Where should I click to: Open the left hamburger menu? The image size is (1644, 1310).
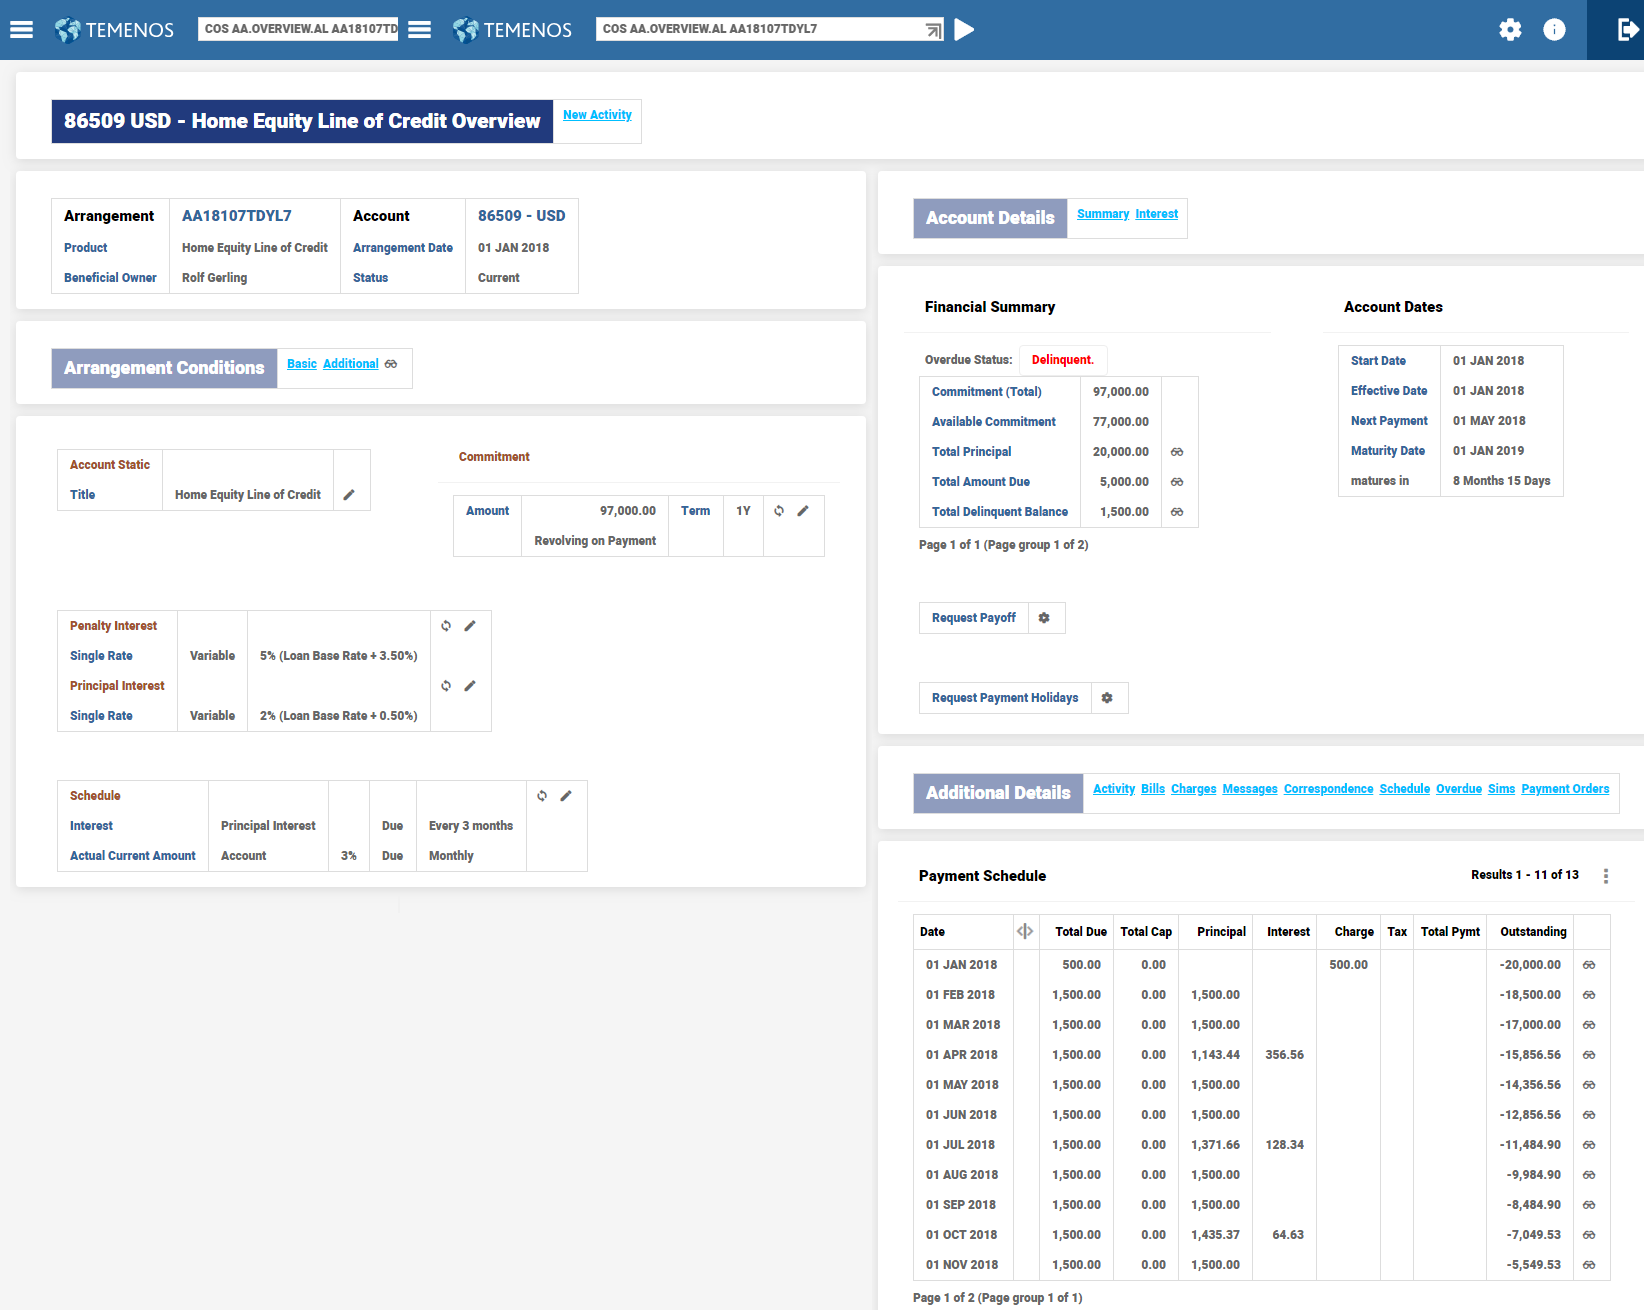click(x=21, y=30)
